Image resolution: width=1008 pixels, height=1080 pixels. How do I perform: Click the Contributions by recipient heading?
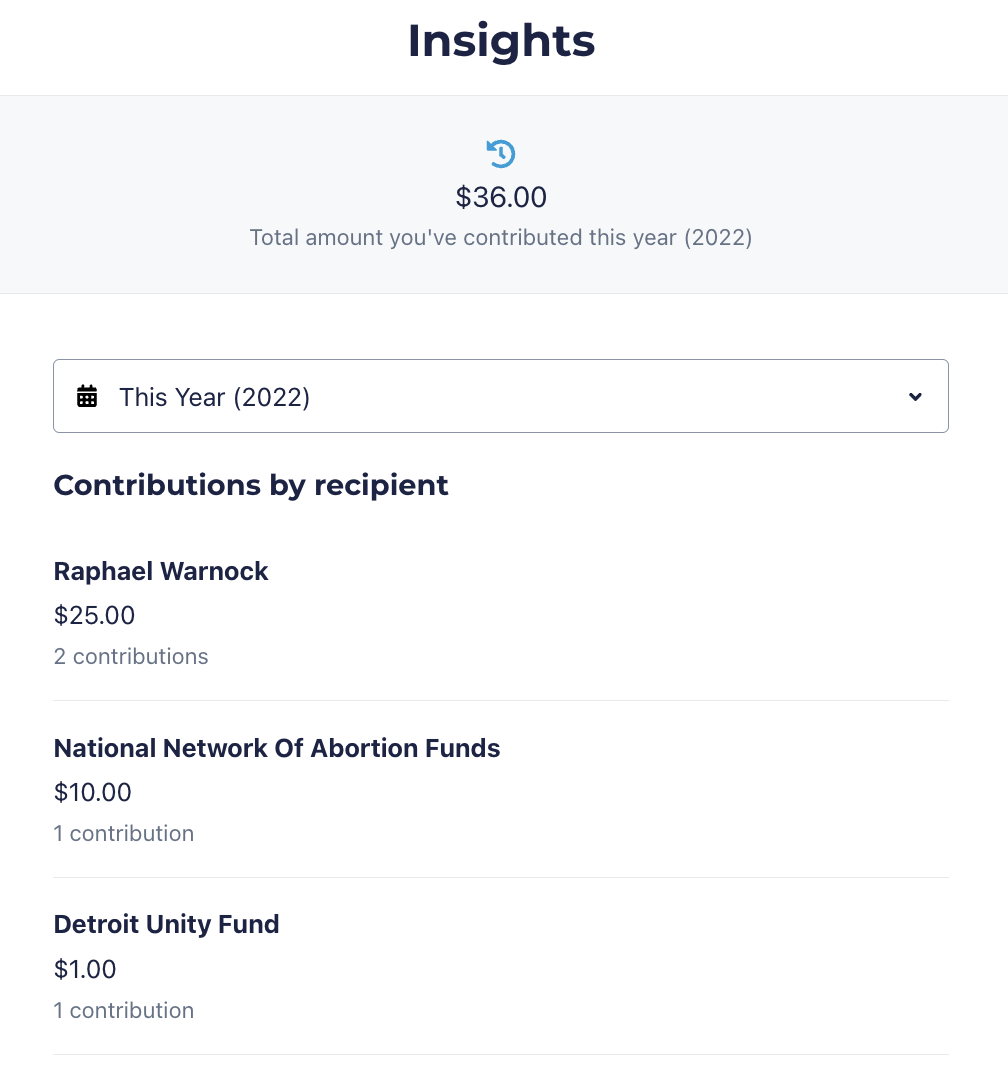click(251, 485)
